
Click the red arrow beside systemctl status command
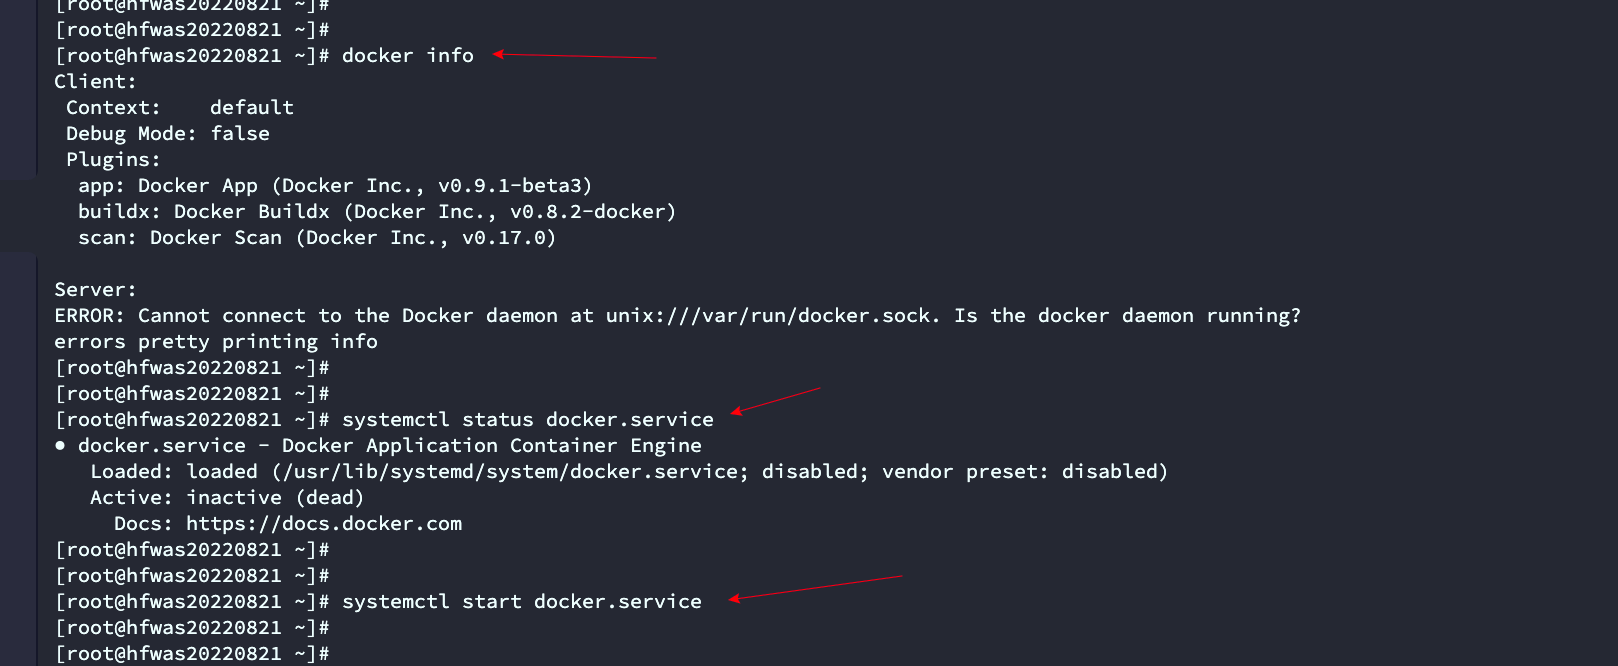click(x=775, y=400)
